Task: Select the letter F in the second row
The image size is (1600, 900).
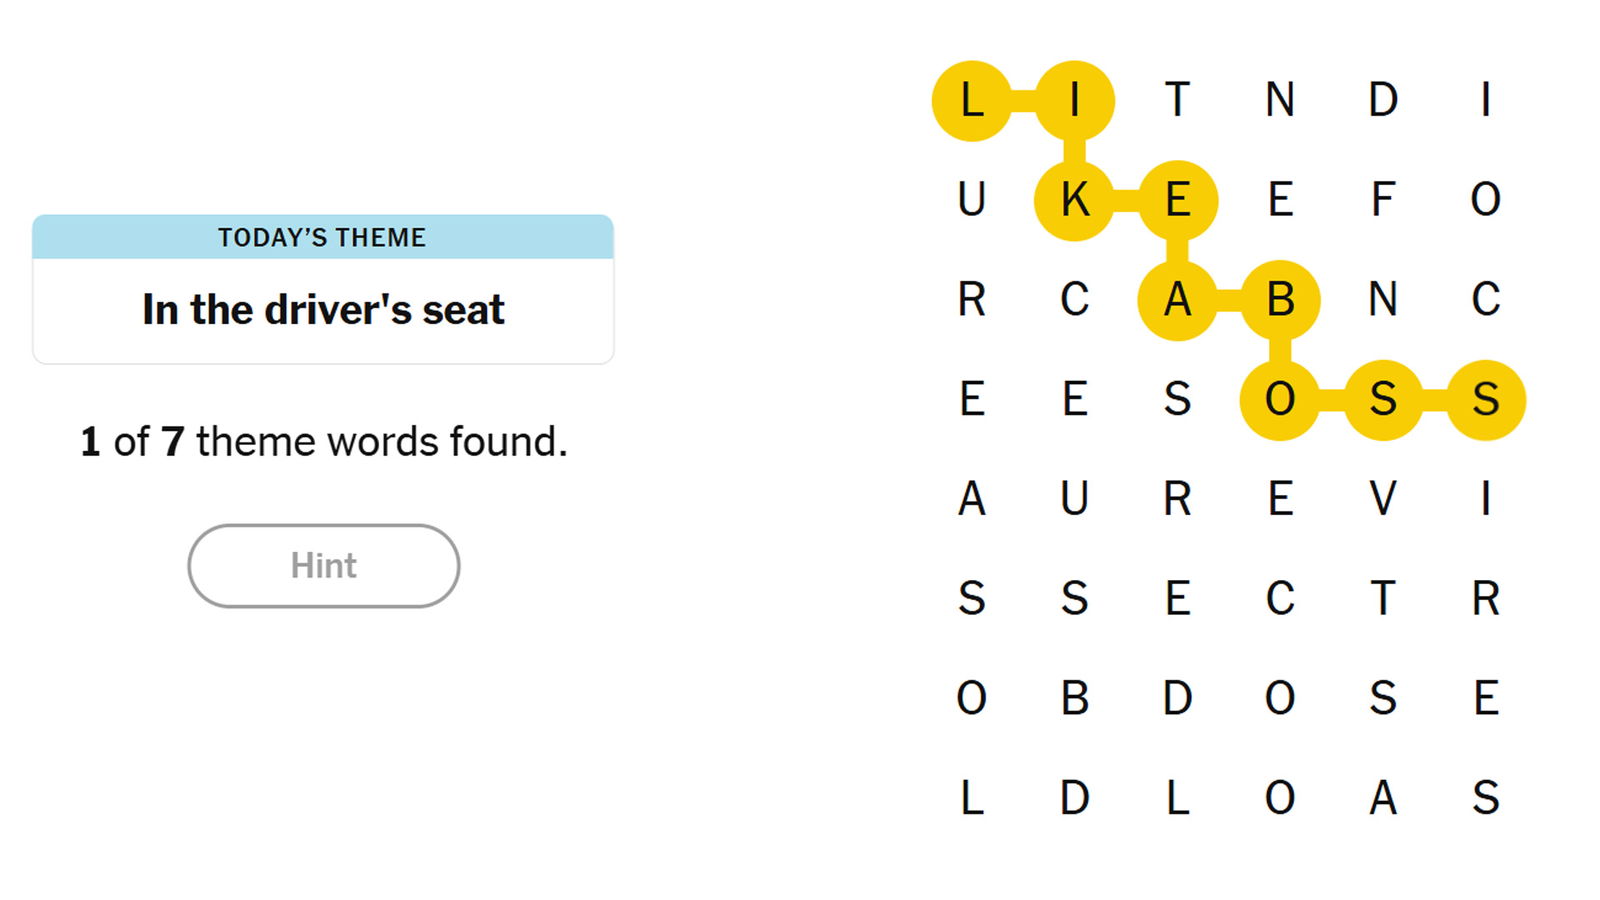Action: pyautogui.click(x=1384, y=201)
